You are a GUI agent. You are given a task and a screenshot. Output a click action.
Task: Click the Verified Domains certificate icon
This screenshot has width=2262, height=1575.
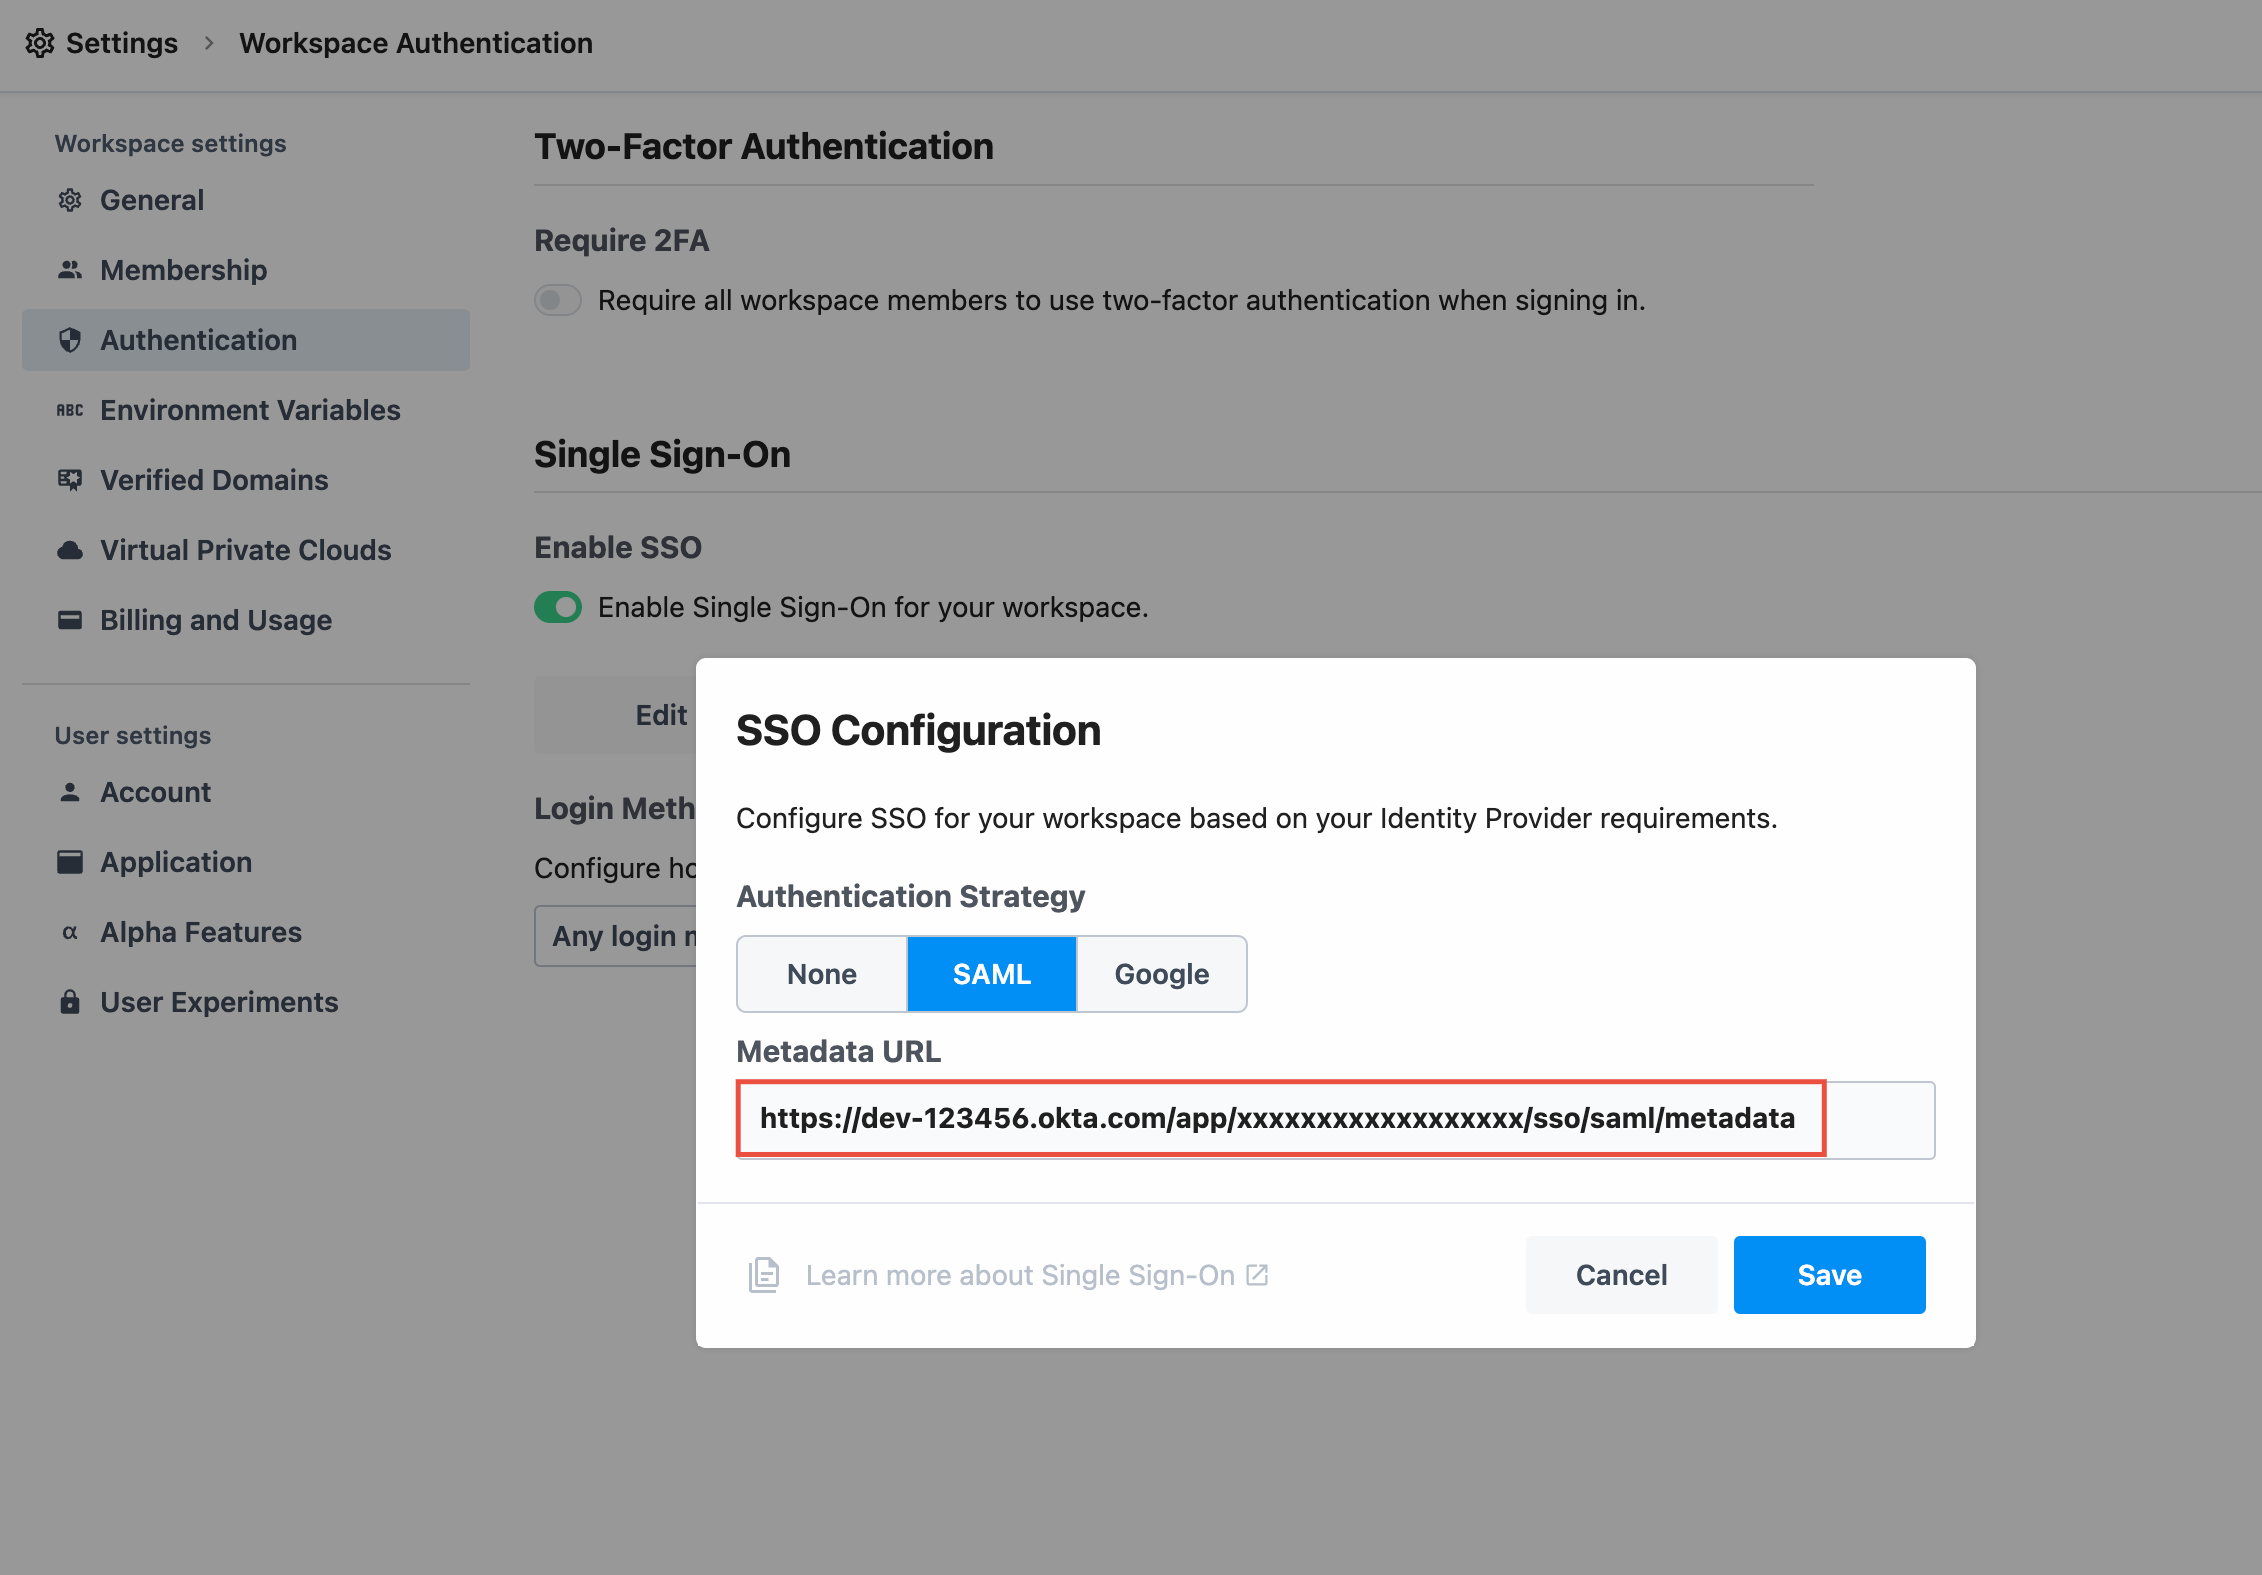(x=70, y=480)
